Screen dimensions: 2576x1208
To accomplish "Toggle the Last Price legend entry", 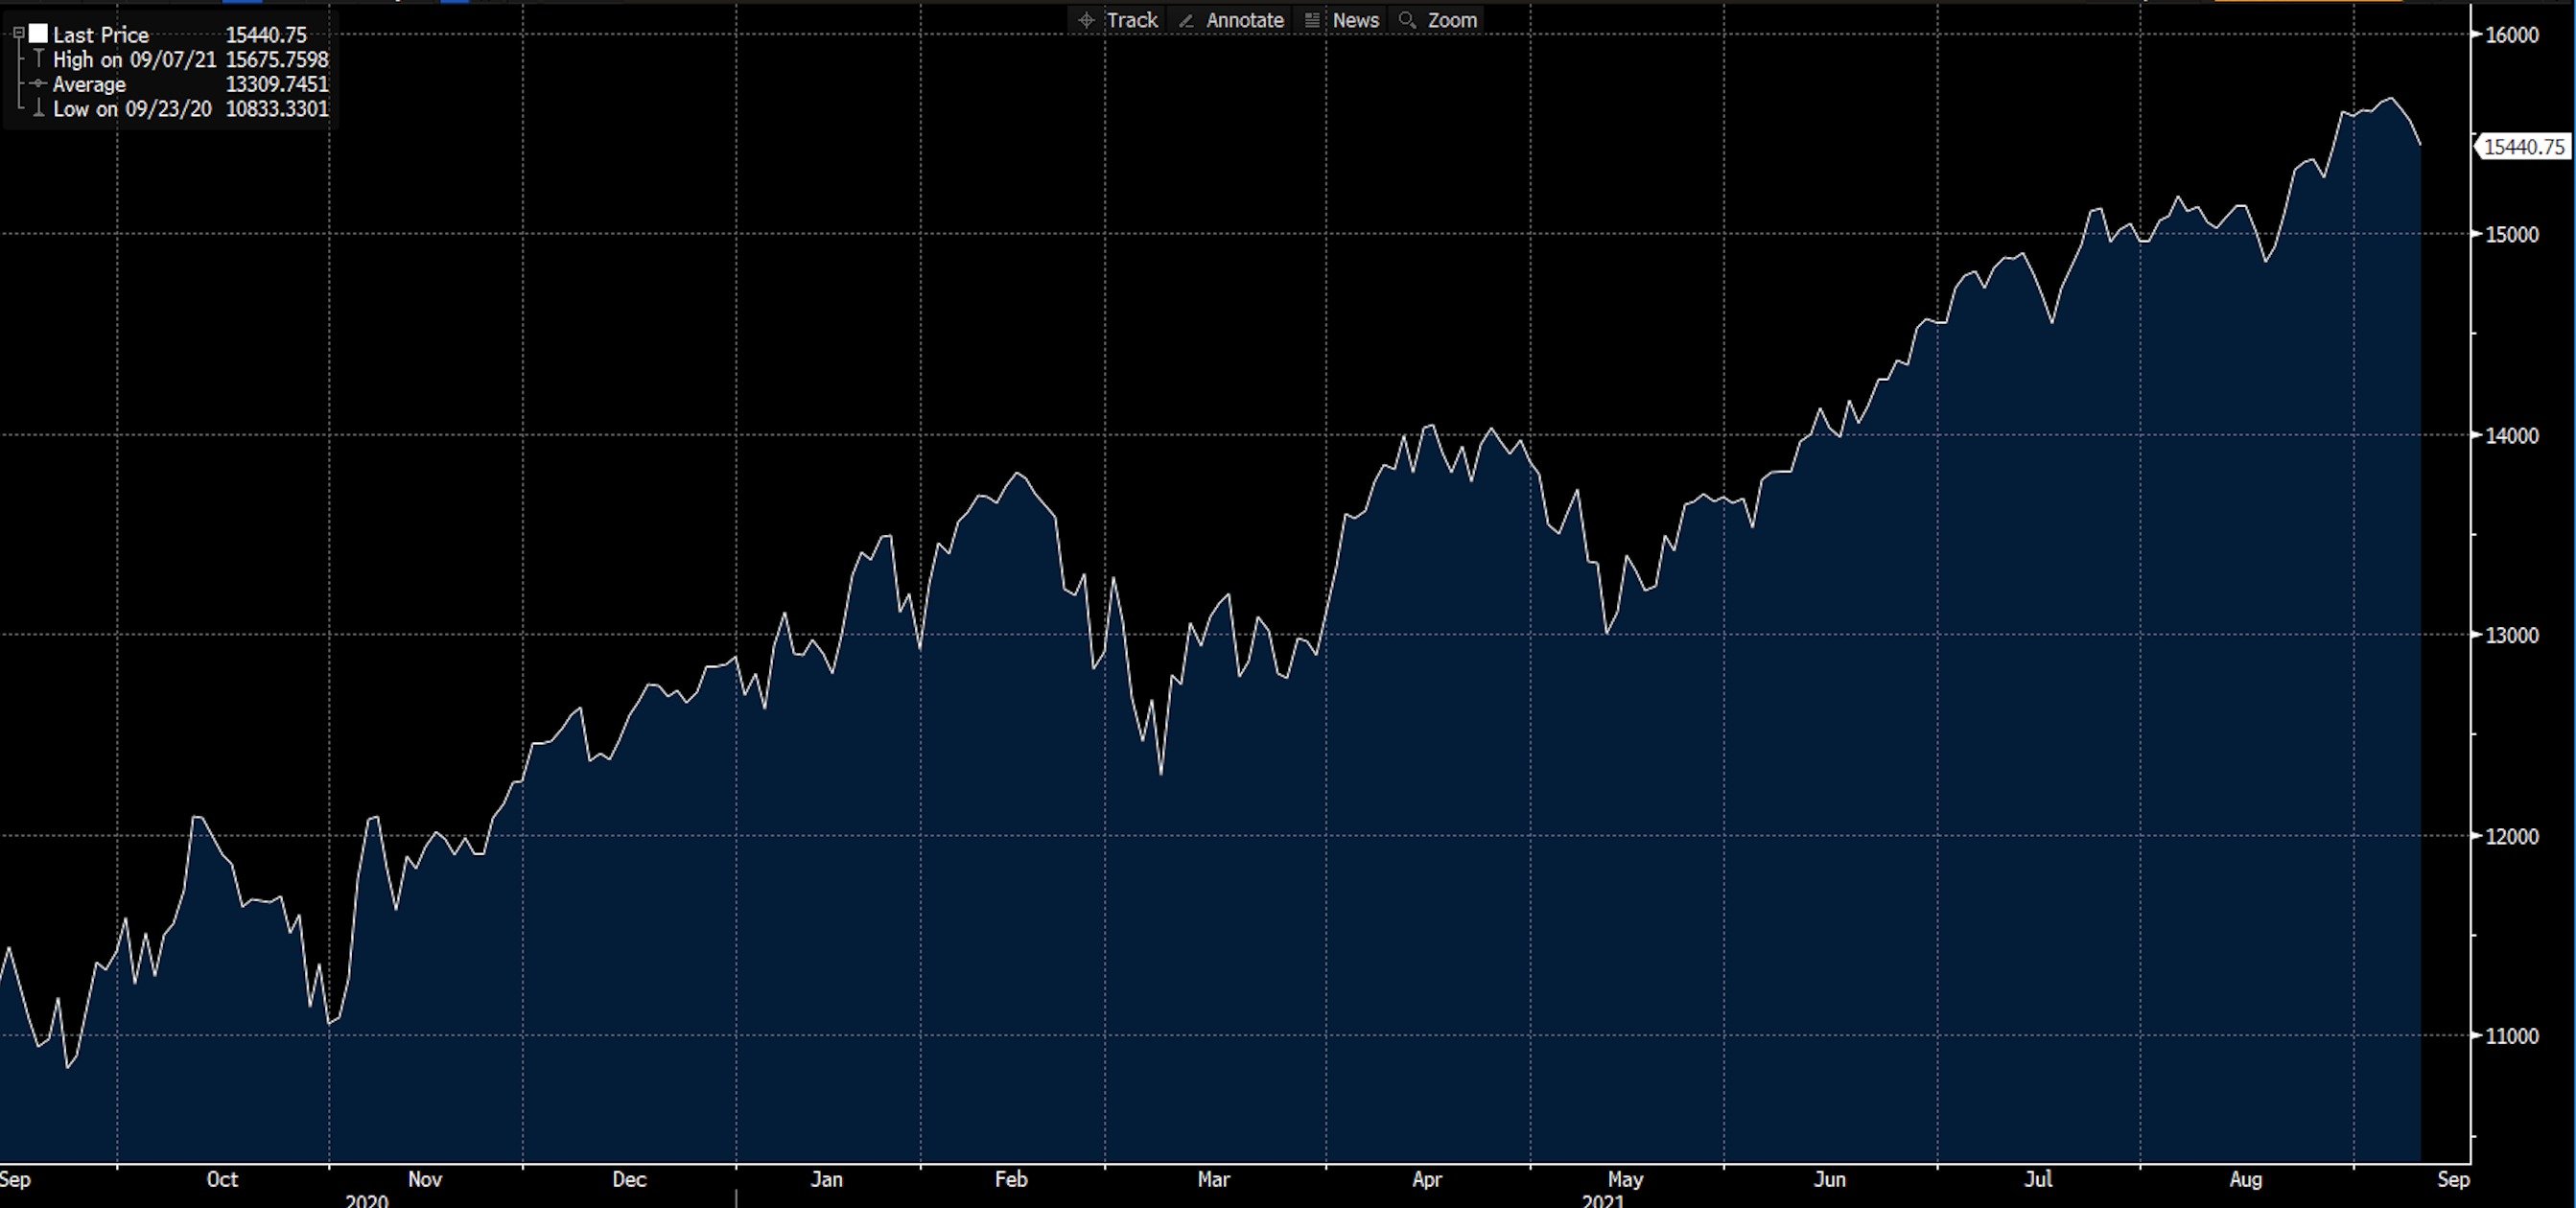I will pyautogui.click(x=100, y=34).
